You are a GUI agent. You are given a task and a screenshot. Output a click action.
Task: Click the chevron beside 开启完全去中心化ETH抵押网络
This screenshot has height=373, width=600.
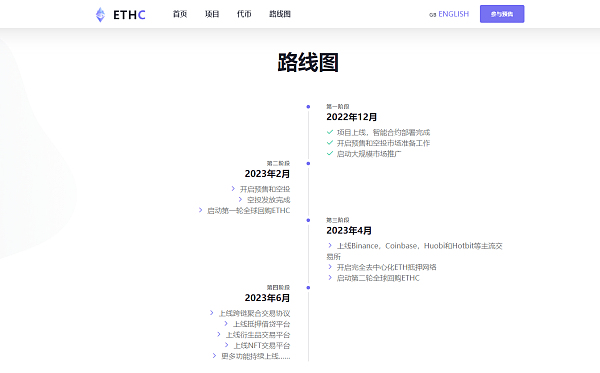click(x=330, y=267)
